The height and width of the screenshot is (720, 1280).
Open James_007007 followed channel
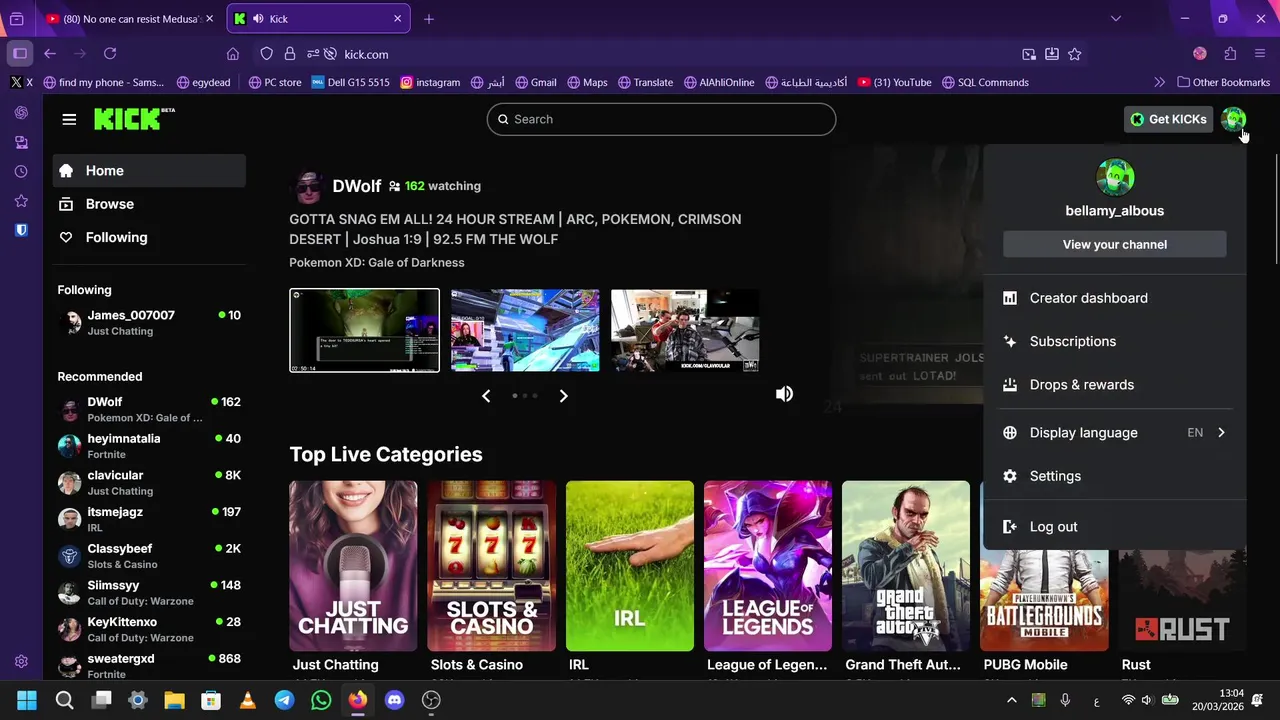pos(149,322)
